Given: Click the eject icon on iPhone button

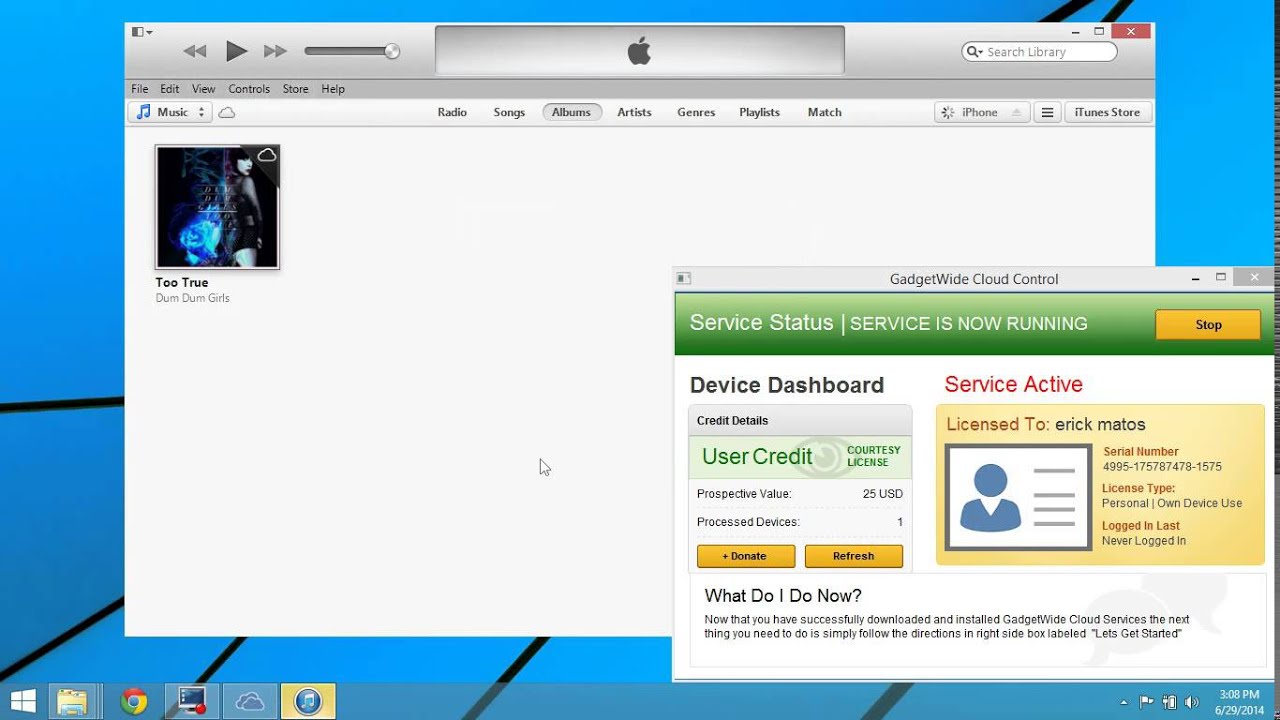Looking at the screenshot, I should coord(1016,113).
